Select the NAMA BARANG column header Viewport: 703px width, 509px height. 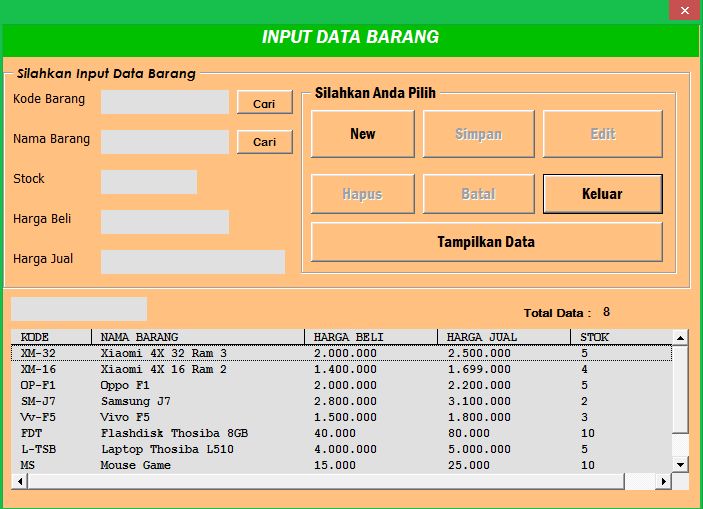coord(198,337)
